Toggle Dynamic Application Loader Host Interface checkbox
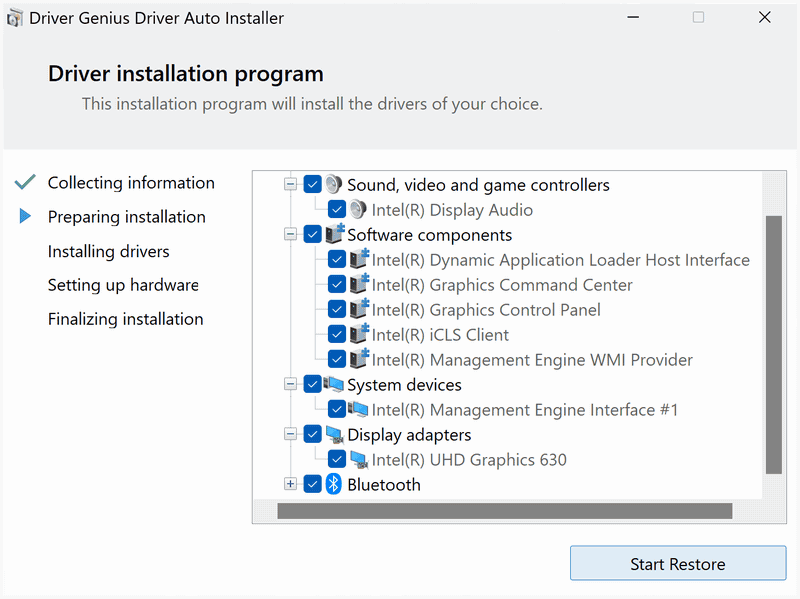The image size is (800, 599). pyautogui.click(x=337, y=259)
